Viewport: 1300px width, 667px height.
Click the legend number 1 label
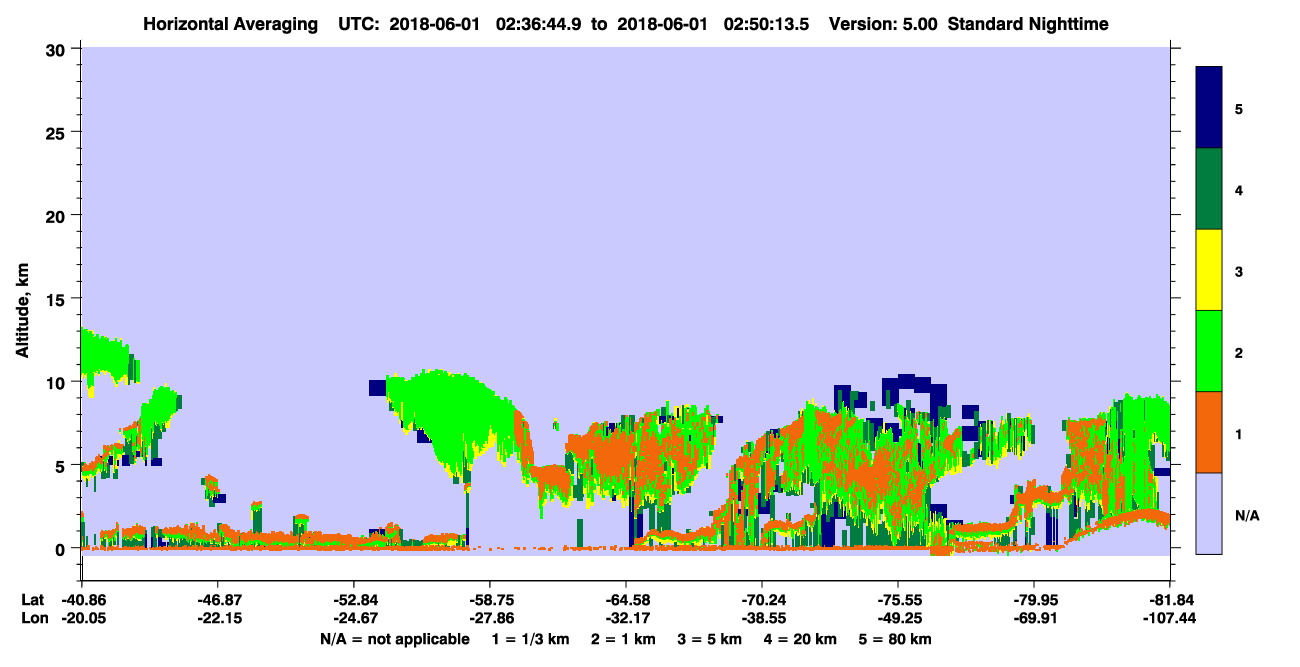[x=1238, y=433]
